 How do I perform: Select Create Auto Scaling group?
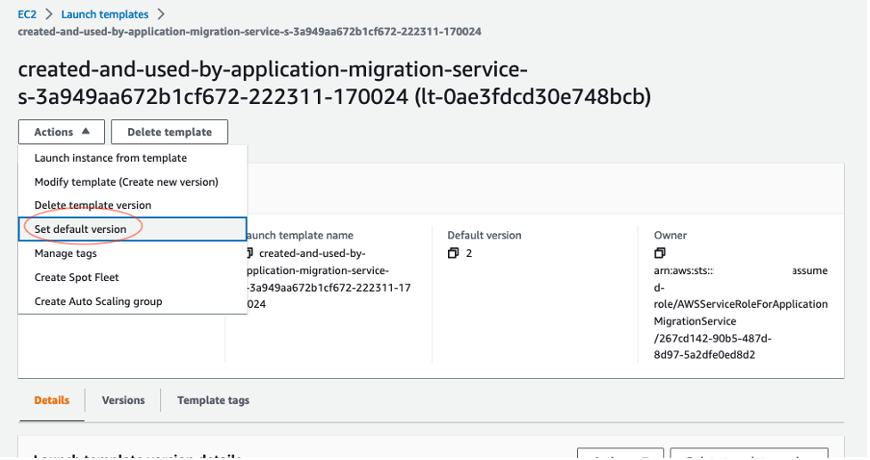98,301
